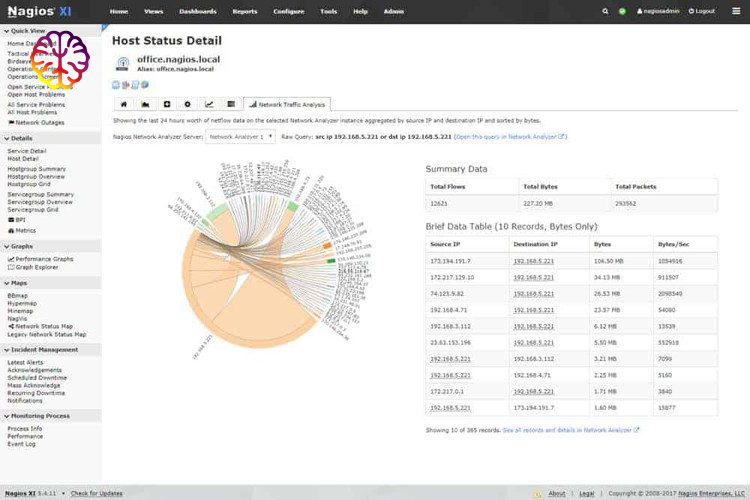Open the Views menu
This screenshot has height=500, width=750.
pyautogui.click(x=154, y=11)
